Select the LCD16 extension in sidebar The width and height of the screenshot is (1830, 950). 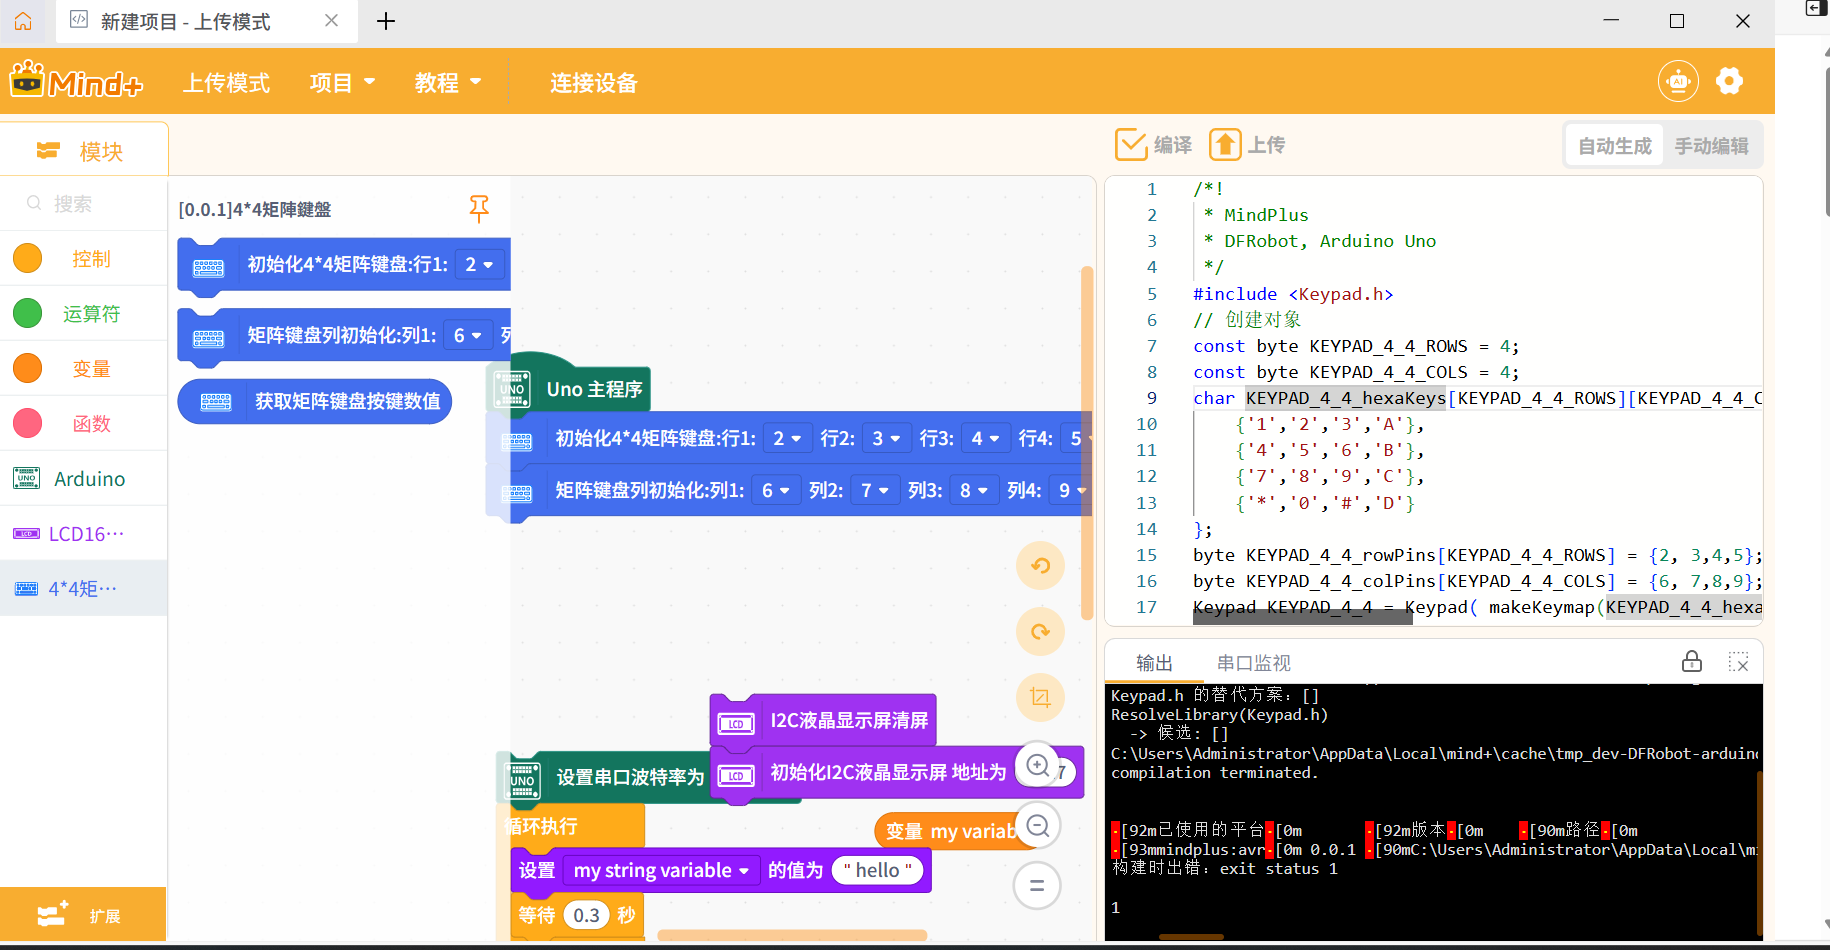pos(84,533)
